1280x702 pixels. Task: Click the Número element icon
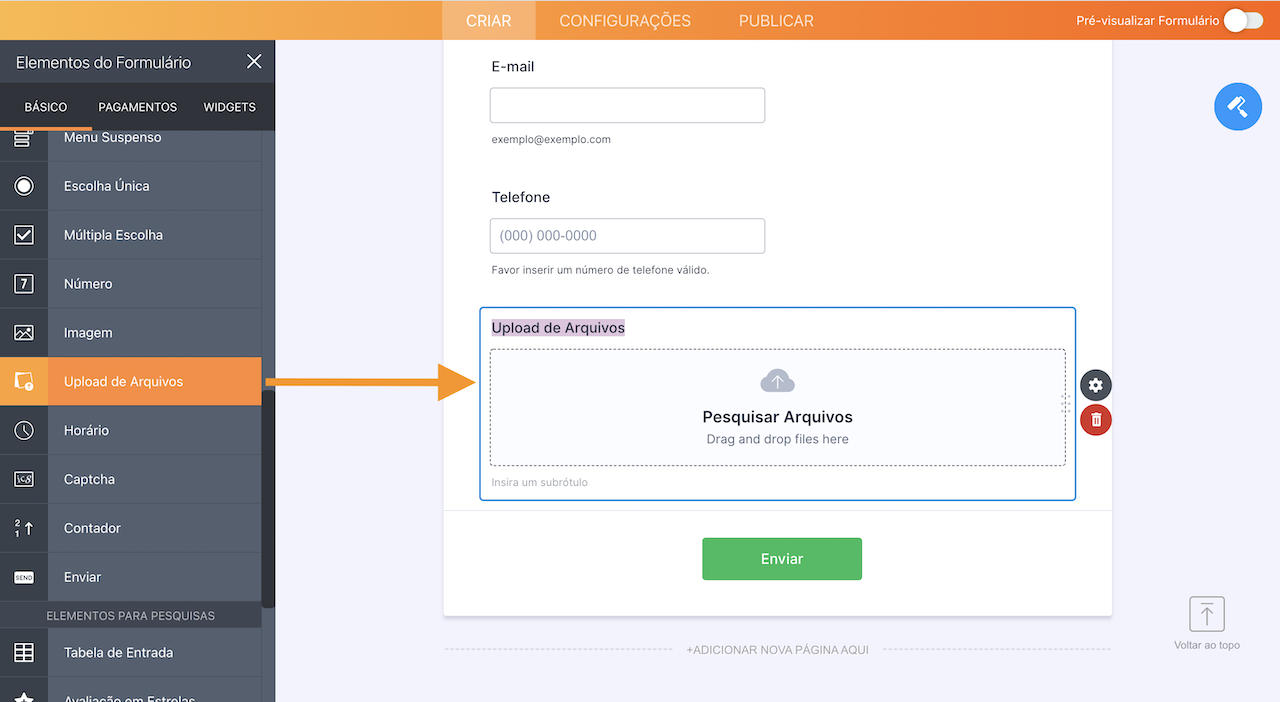(x=24, y=284)
